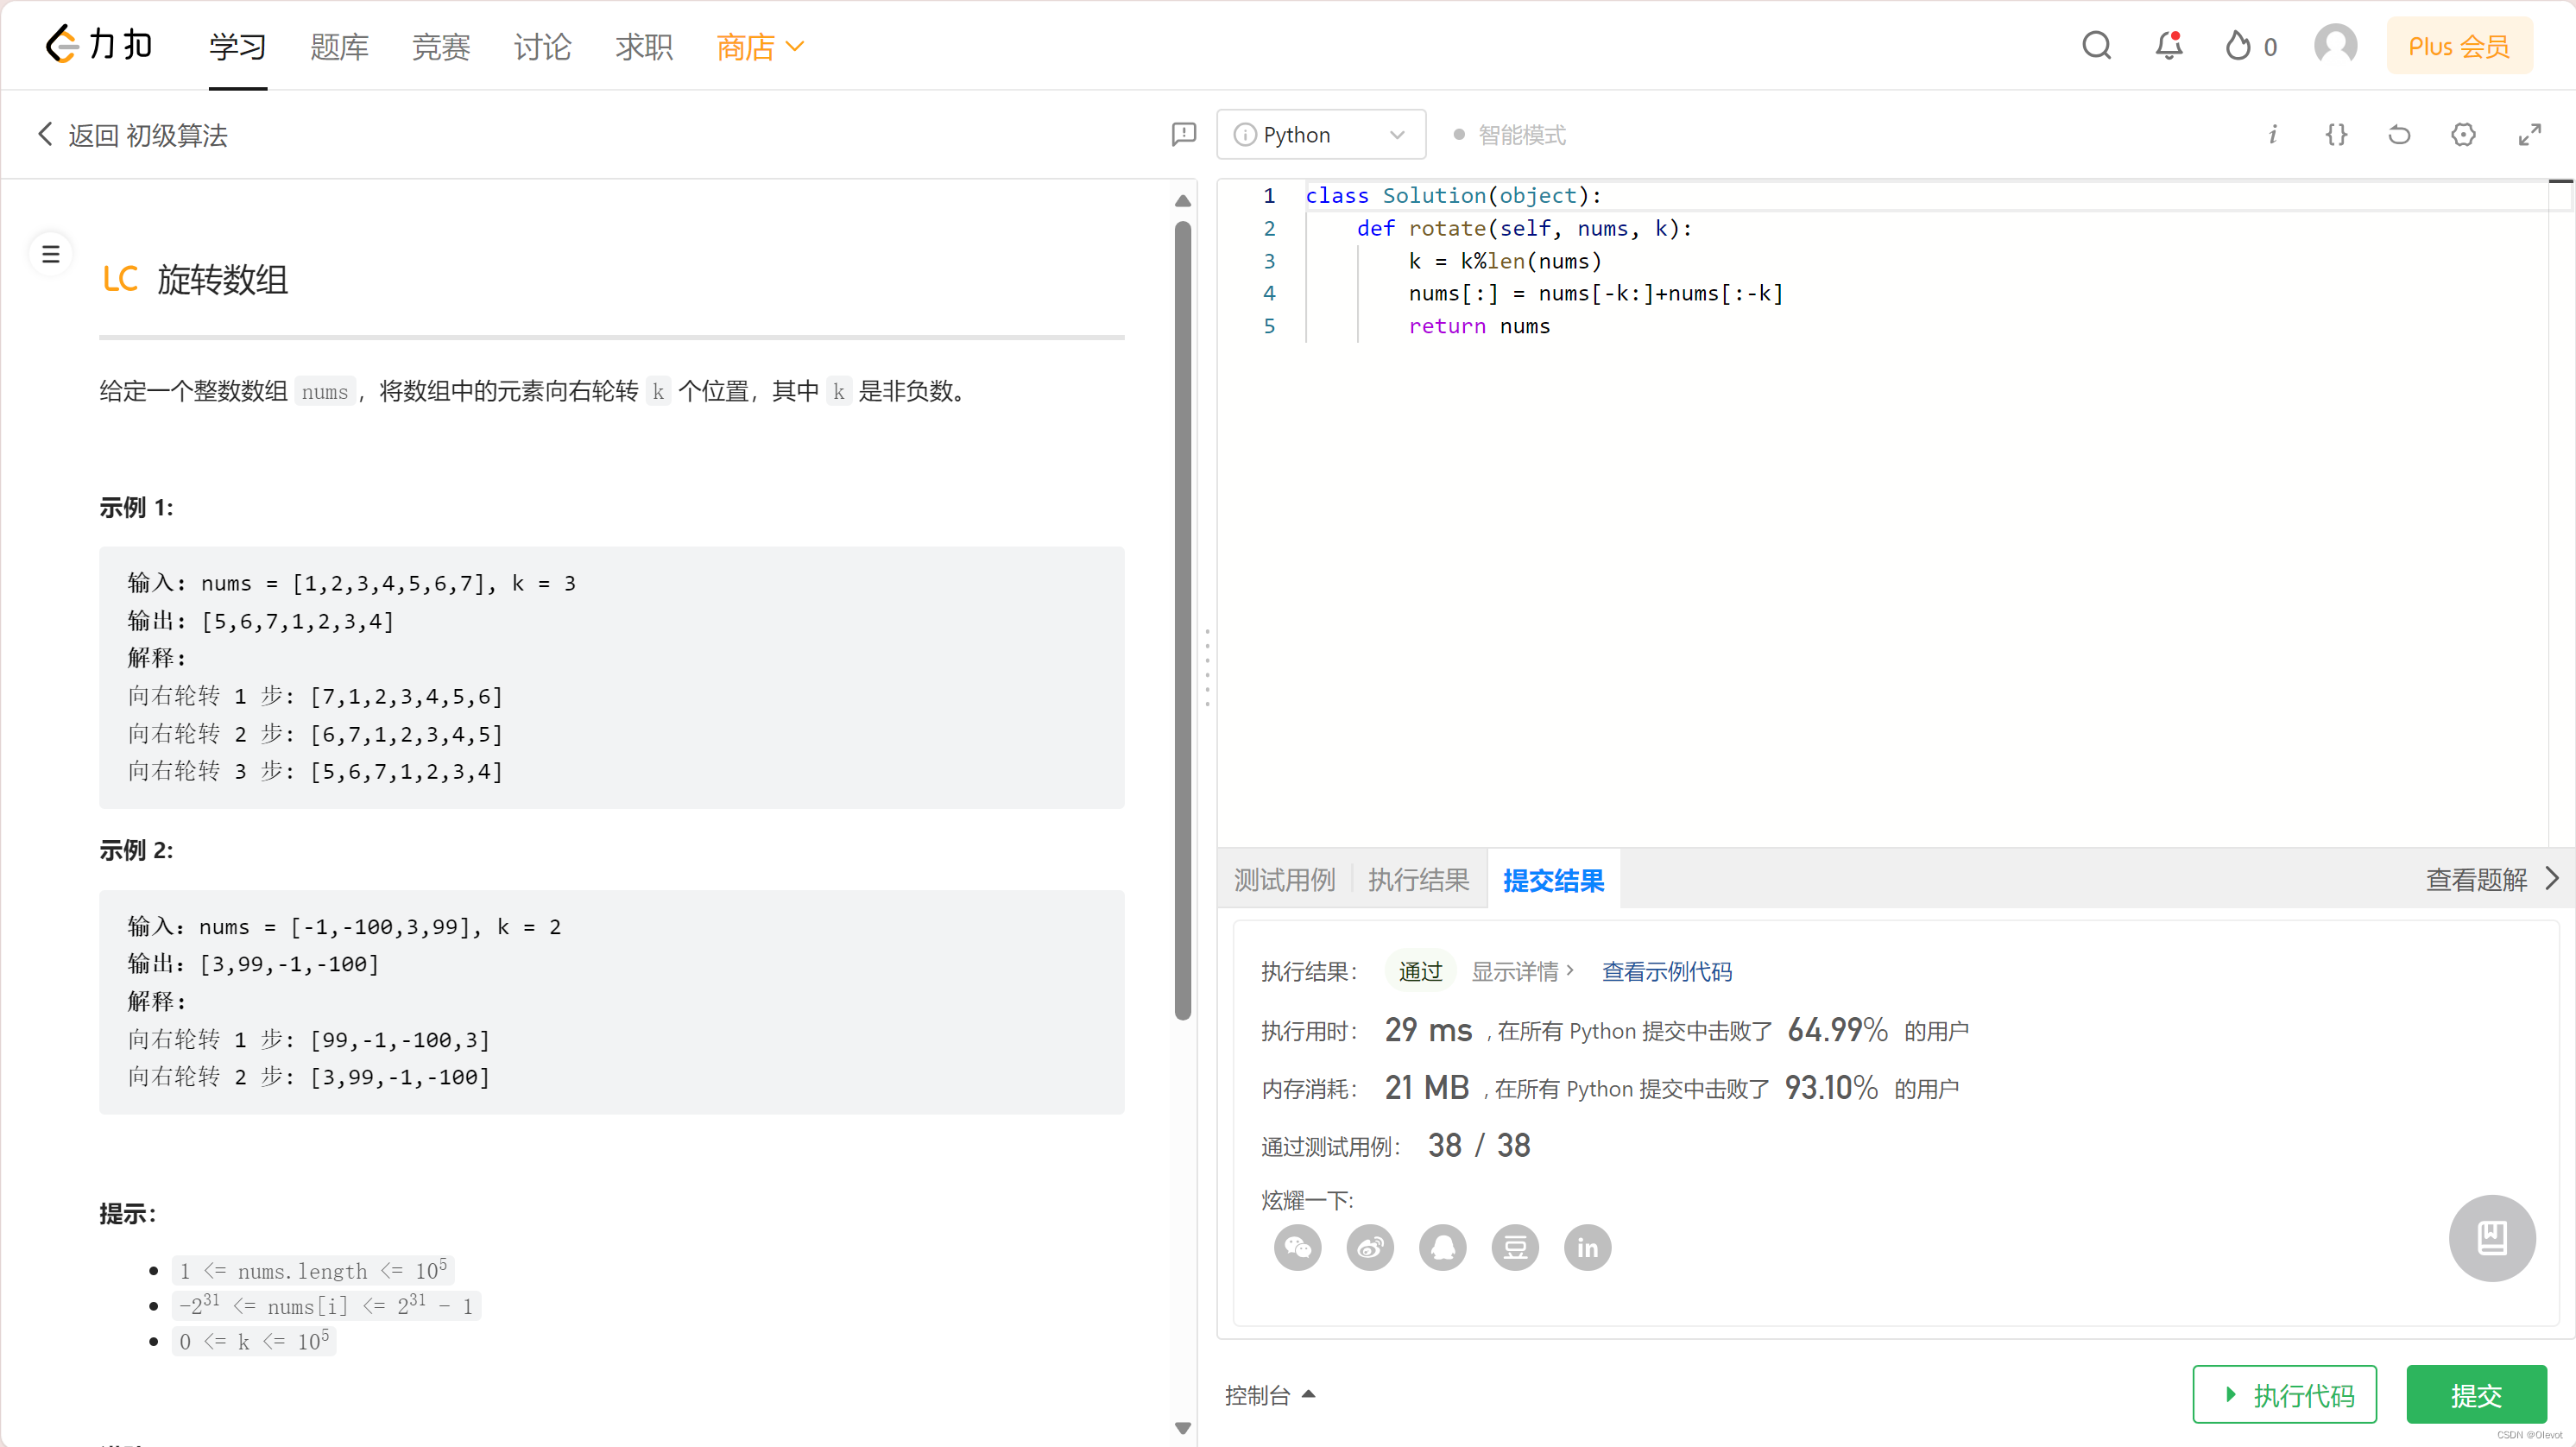Viewport: 2576px width, 1447px height.
Task: Click the '0 <= k <= 10^5' constraint
Action: 254,1340
